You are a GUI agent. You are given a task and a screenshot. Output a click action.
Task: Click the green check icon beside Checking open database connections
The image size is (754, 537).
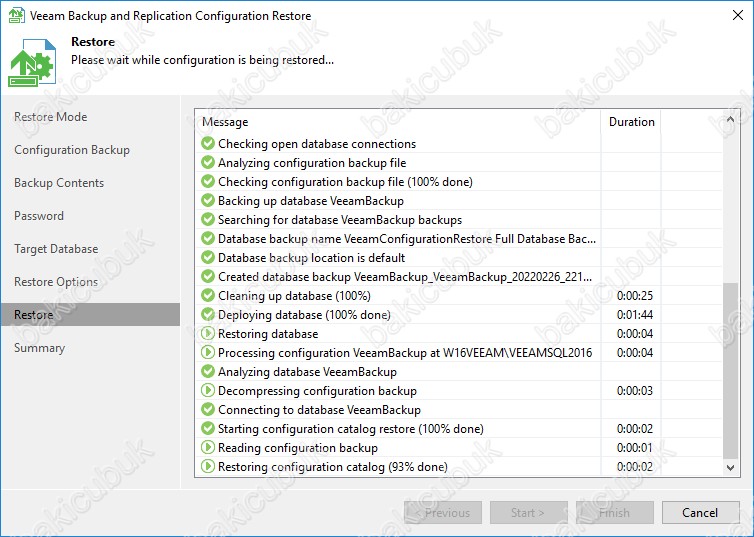click(208, 143)
